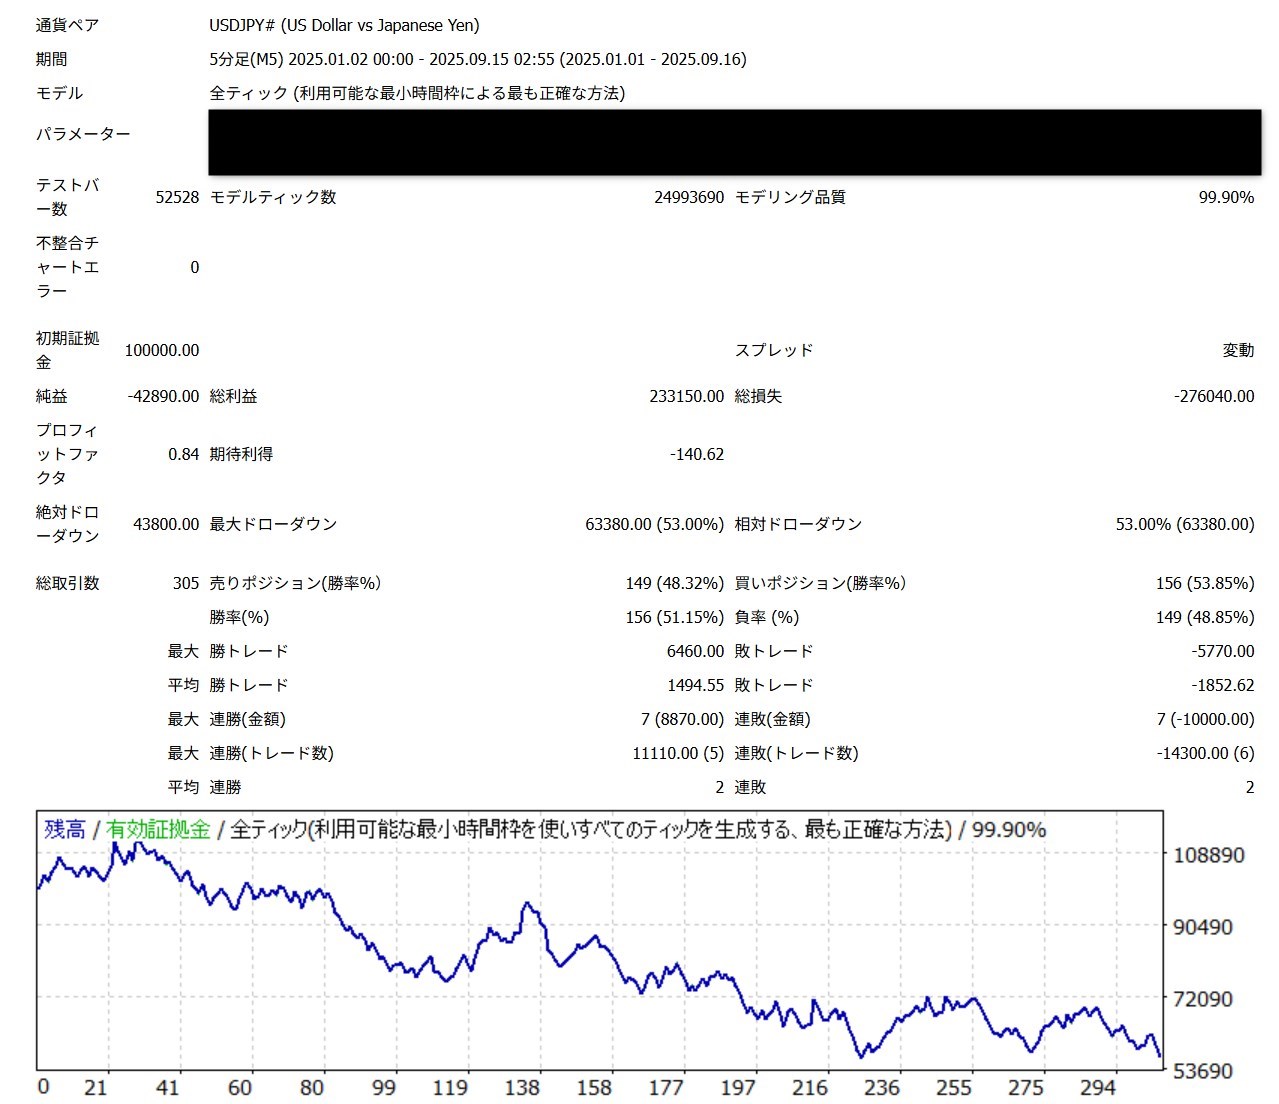Image resolution: width=1279 pixels, height=1104 pixels.
Task: Click the green 有効証拠金 legend label
Action: pos(158,829)
